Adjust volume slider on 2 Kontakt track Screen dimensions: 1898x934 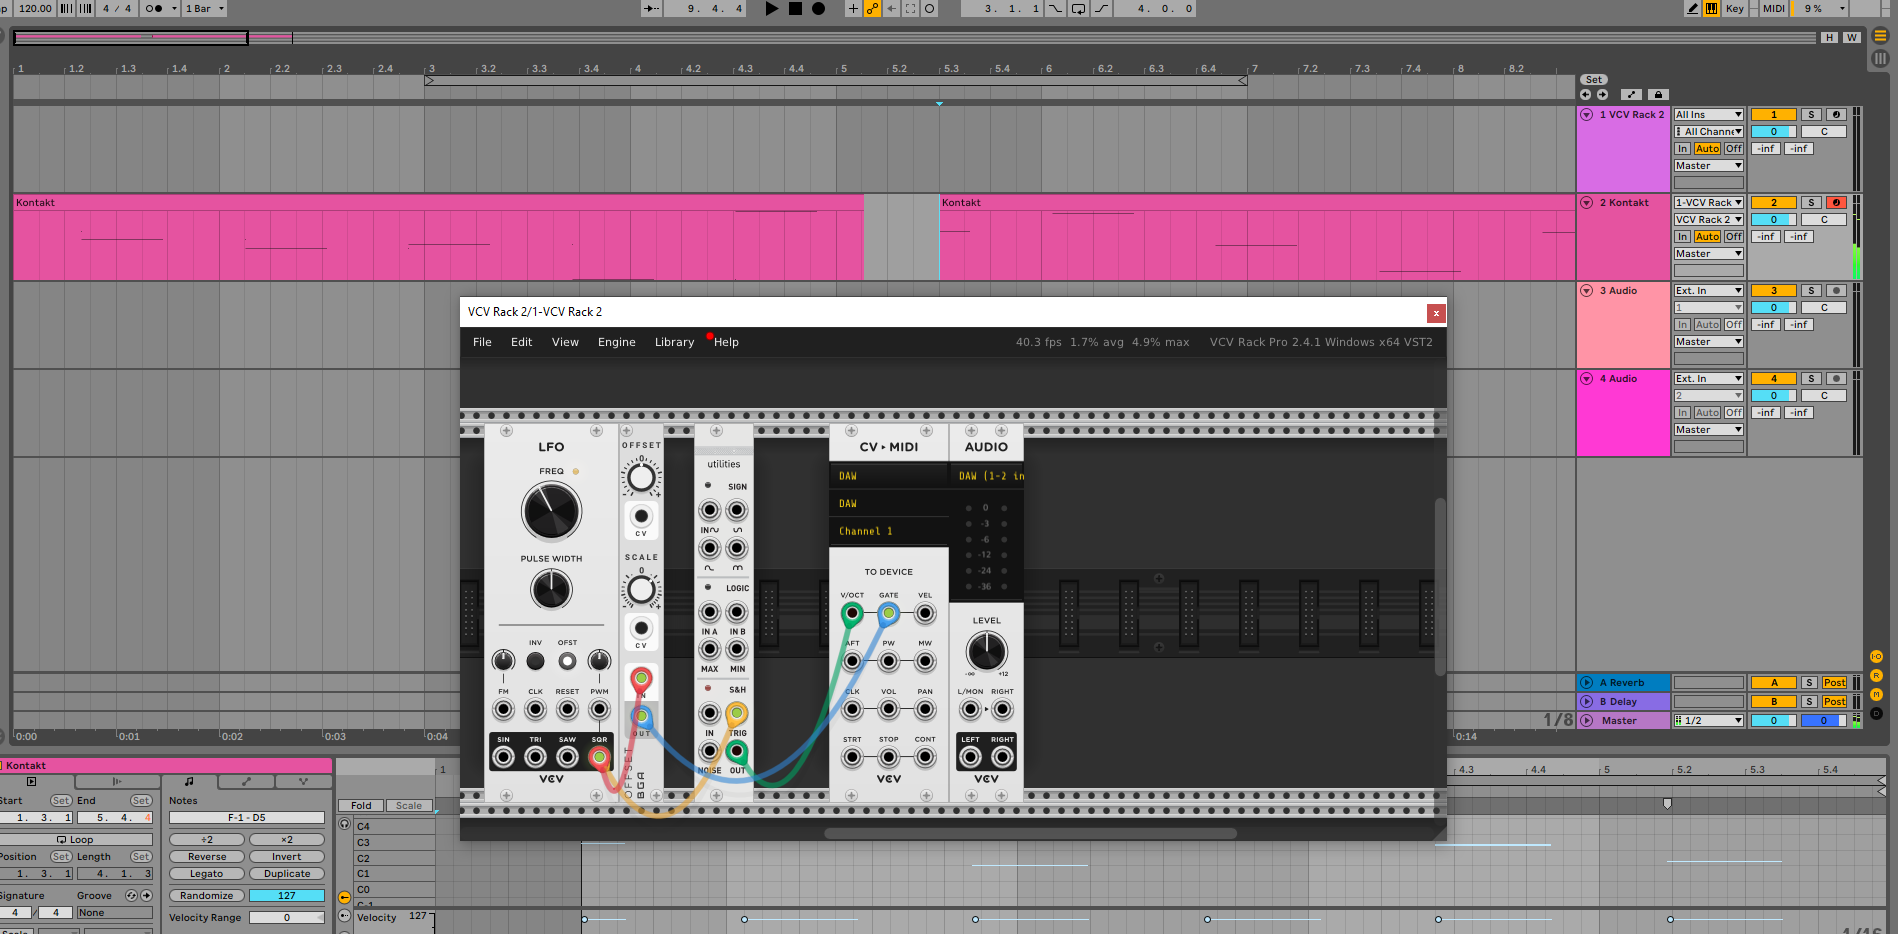pyautogui.click(x=1774, y=220)
